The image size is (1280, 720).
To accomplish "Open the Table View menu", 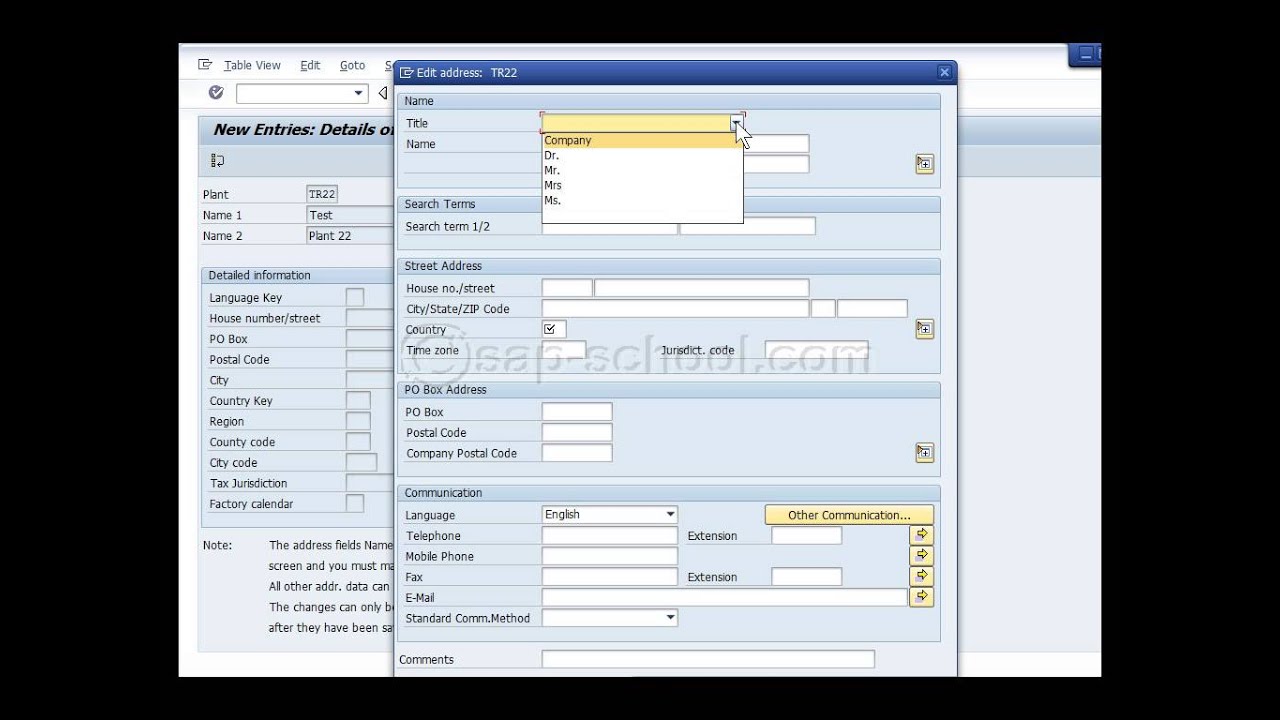I will (x=252, y=65).
